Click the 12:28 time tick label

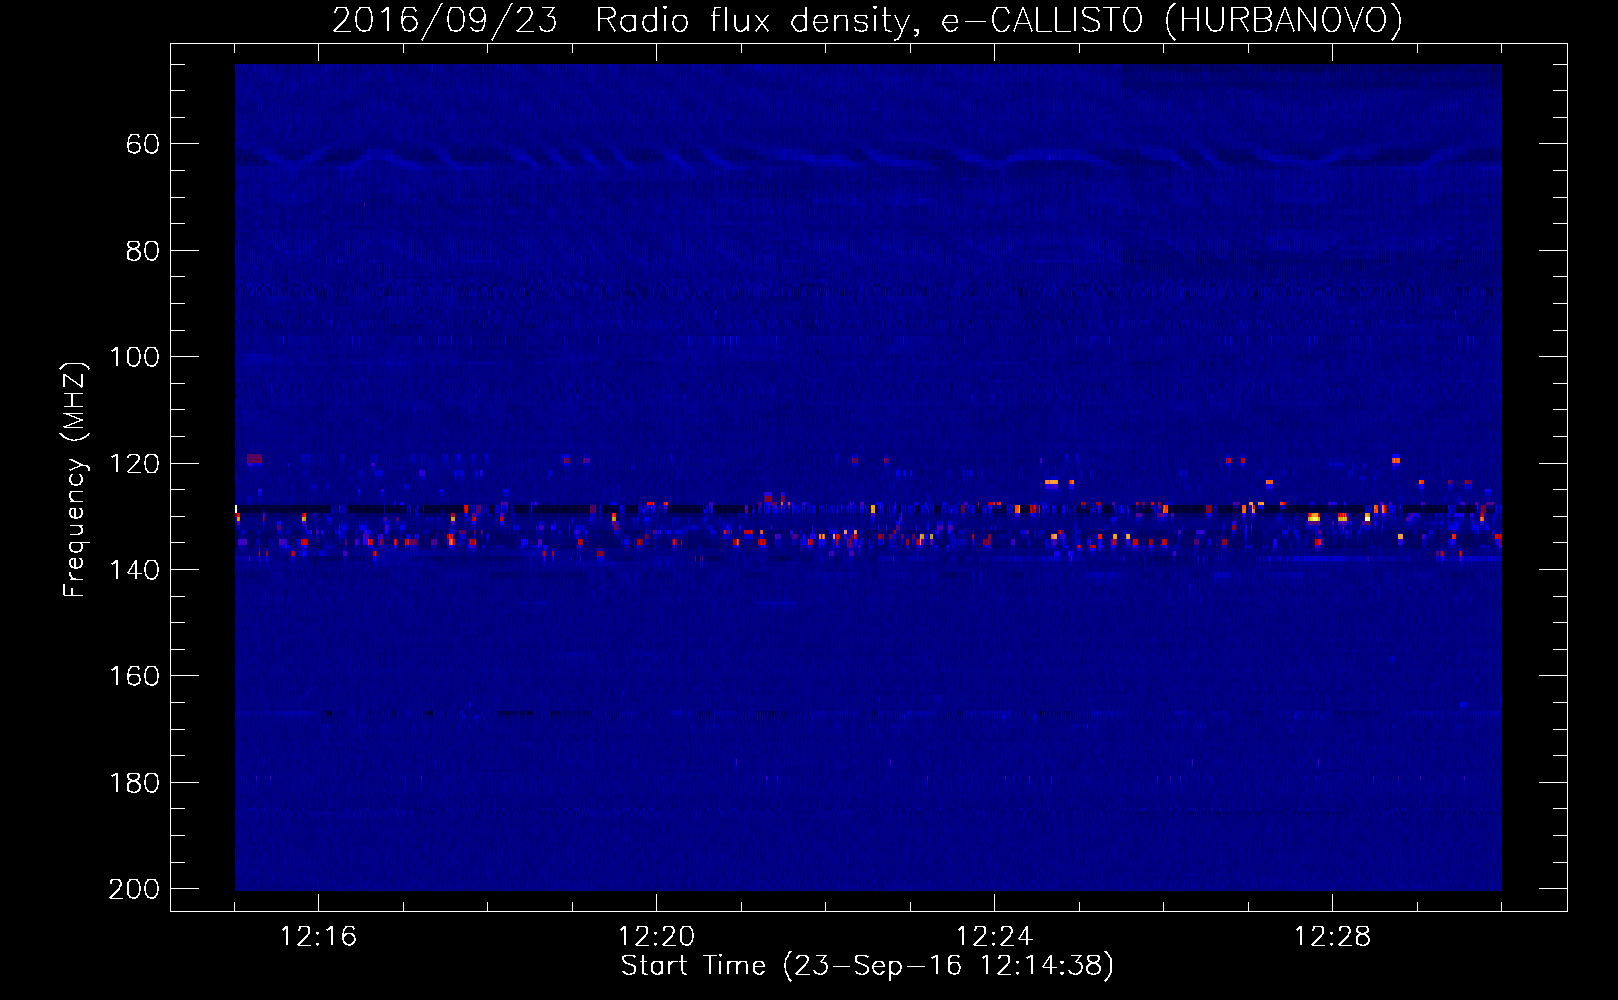click(1332, 937)
